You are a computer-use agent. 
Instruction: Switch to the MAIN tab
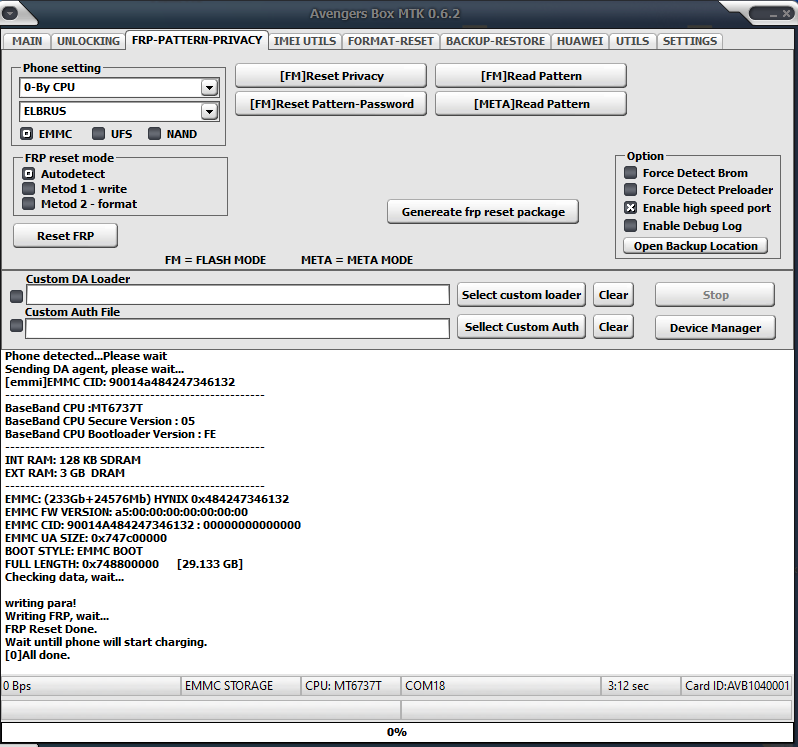coord(27,41)
